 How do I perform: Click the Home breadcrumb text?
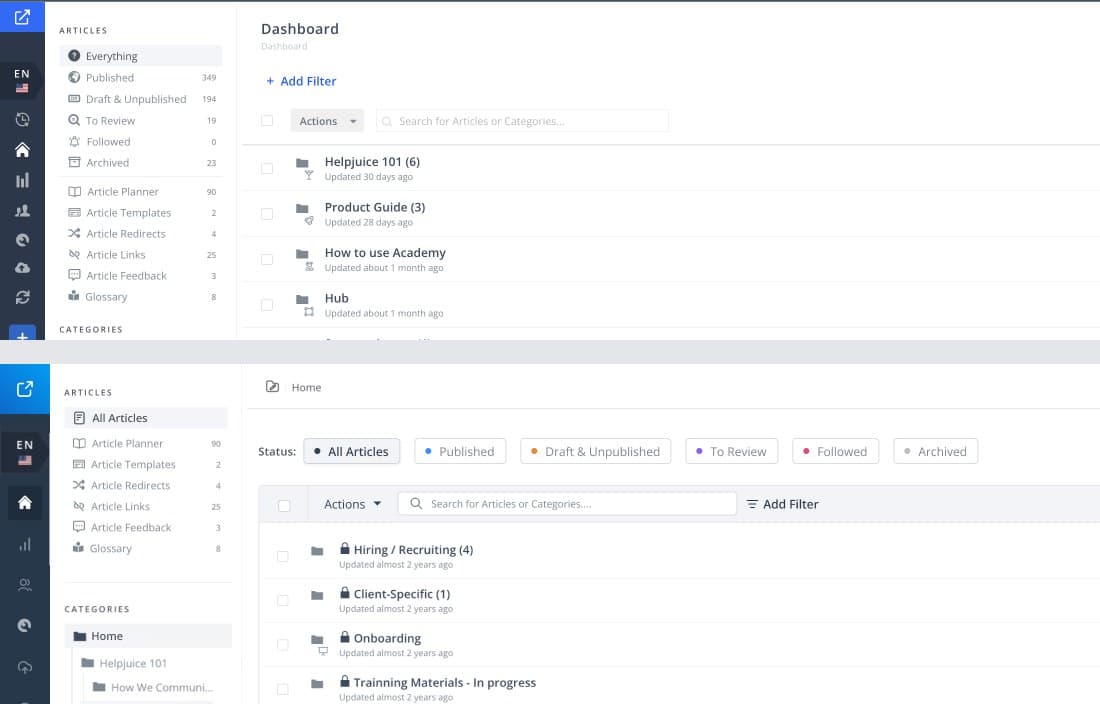click(307, 387)
